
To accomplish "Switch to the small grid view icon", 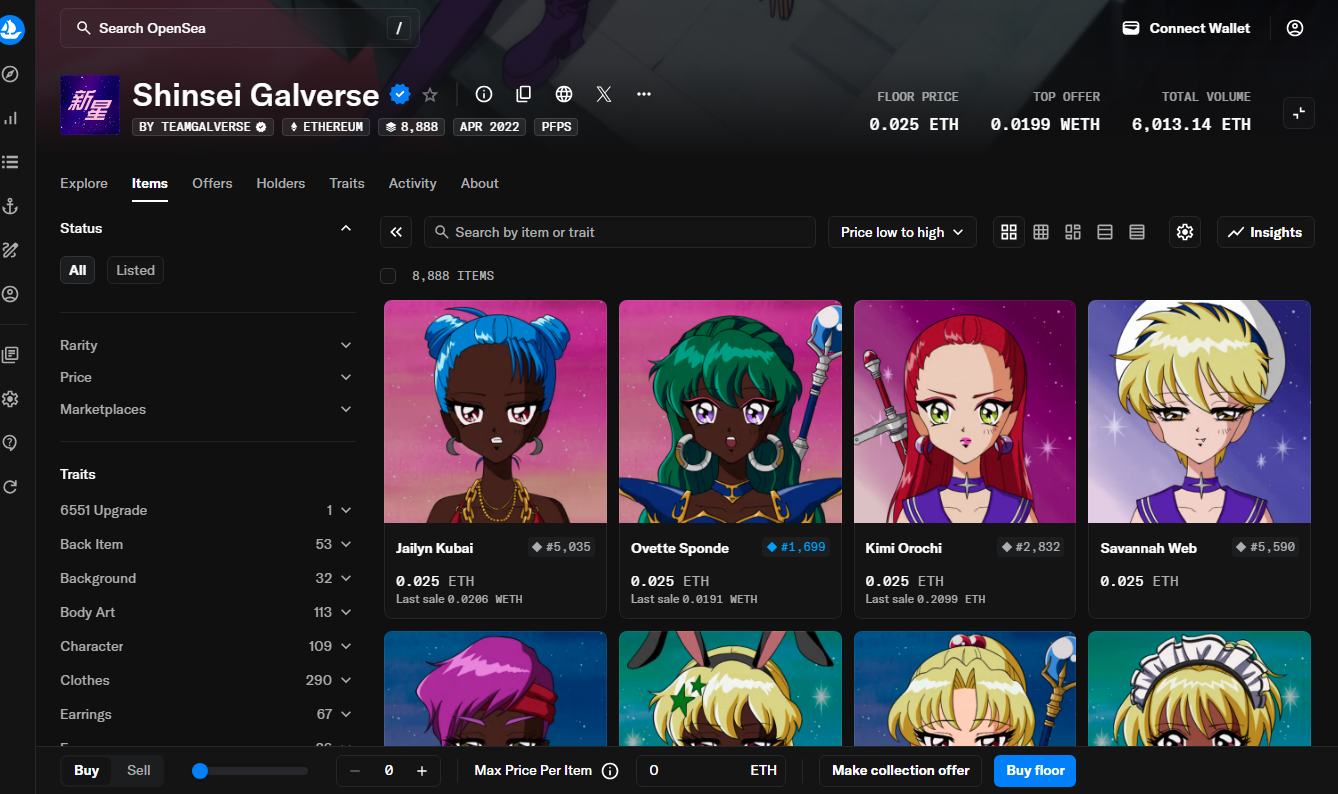I will click(1041, 232).
